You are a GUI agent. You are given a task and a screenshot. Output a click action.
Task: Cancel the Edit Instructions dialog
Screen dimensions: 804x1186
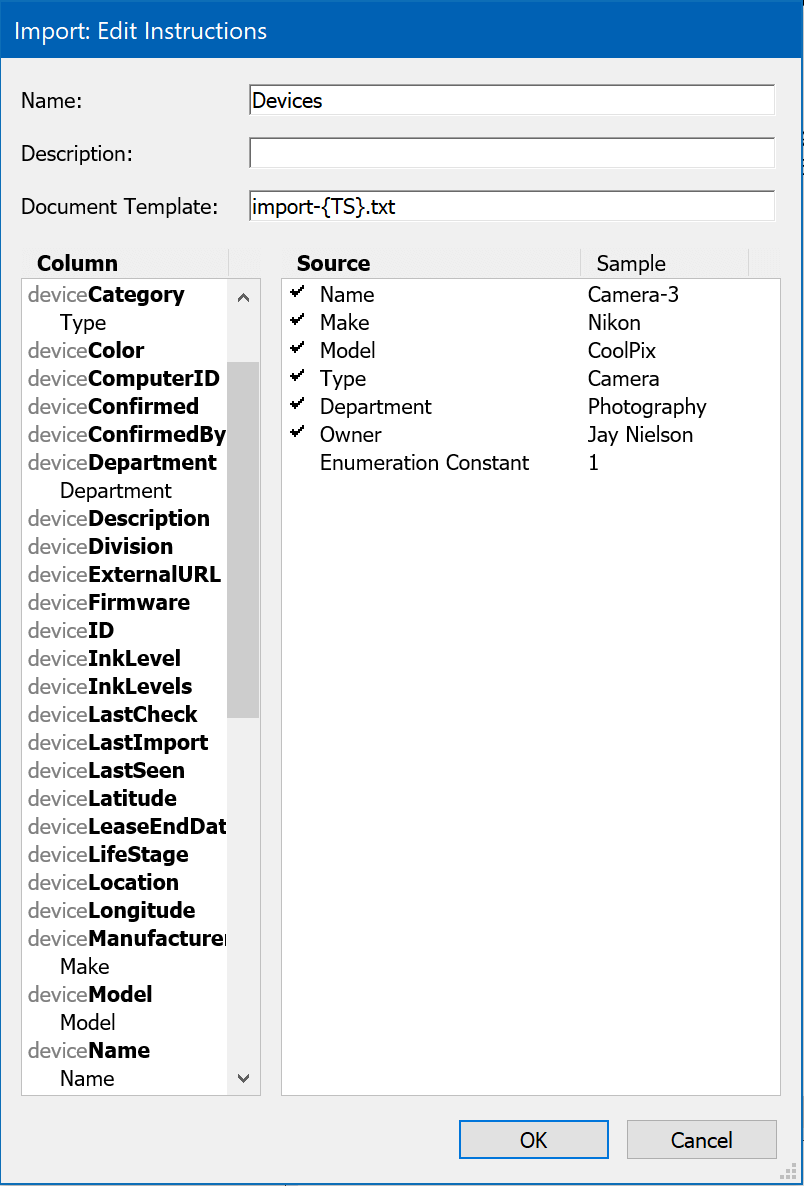click(x=701, y=1139)
